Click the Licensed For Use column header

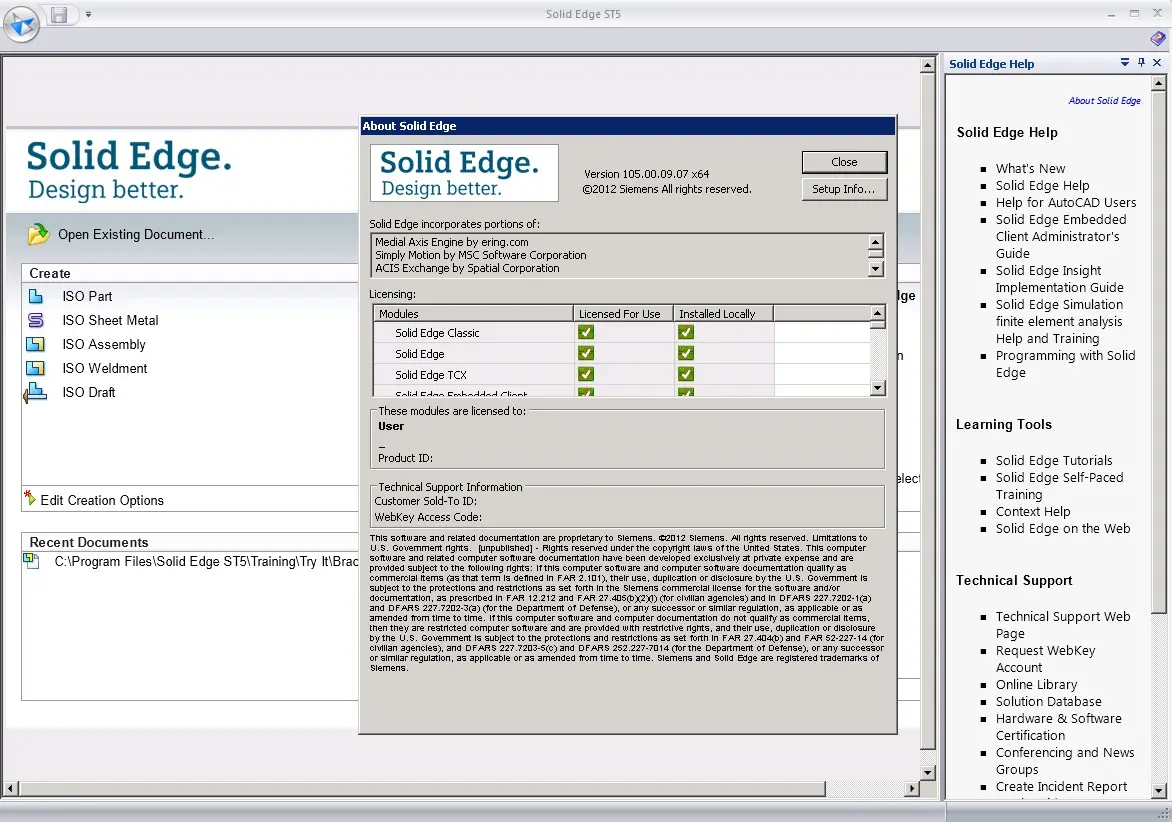coord(623,314)
